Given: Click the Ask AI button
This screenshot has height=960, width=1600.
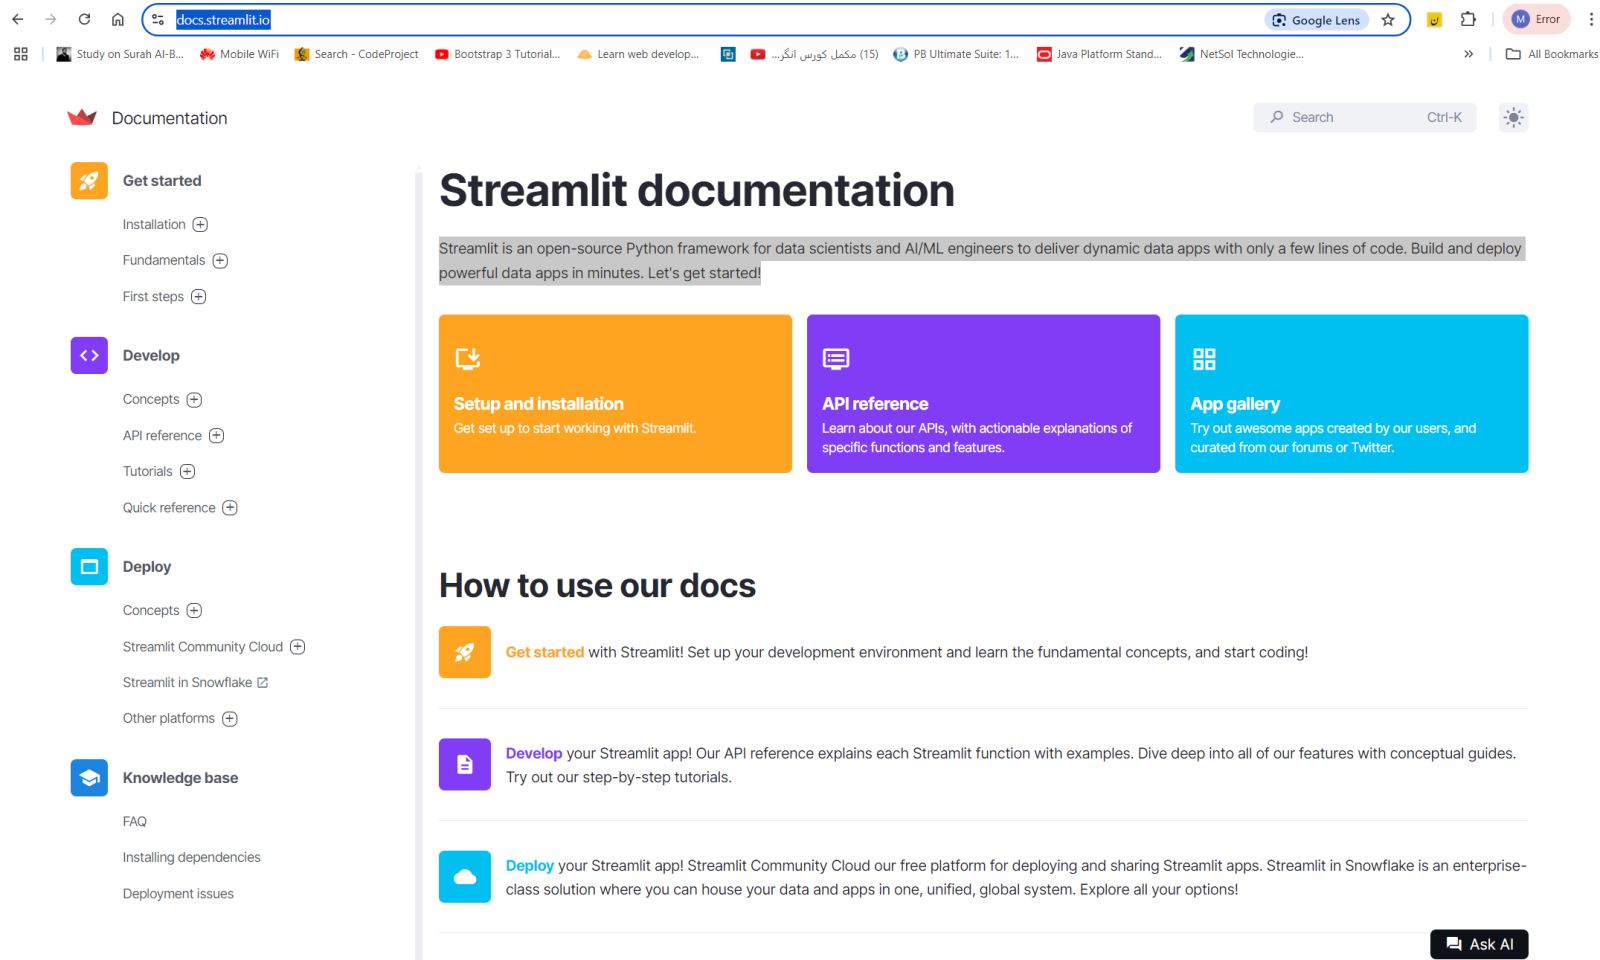Looking at the screenshot, I should pos(1478,943).
